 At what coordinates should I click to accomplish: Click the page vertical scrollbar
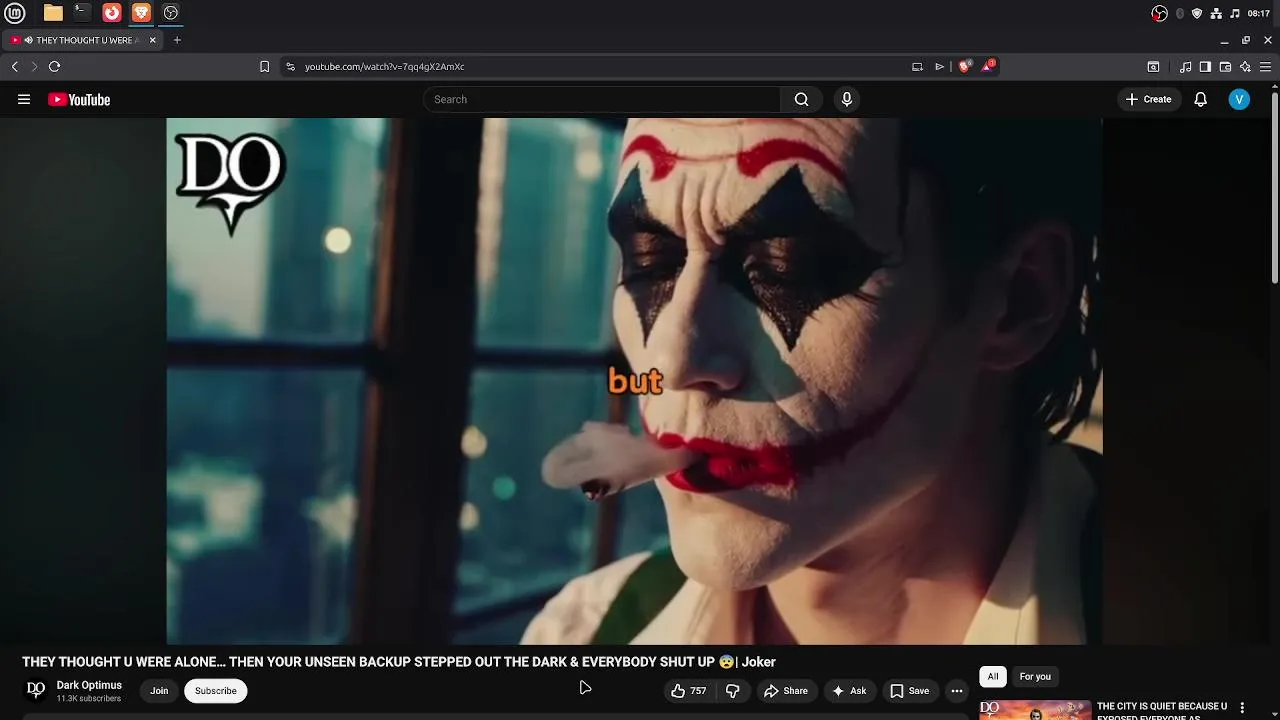[1275, 190]
